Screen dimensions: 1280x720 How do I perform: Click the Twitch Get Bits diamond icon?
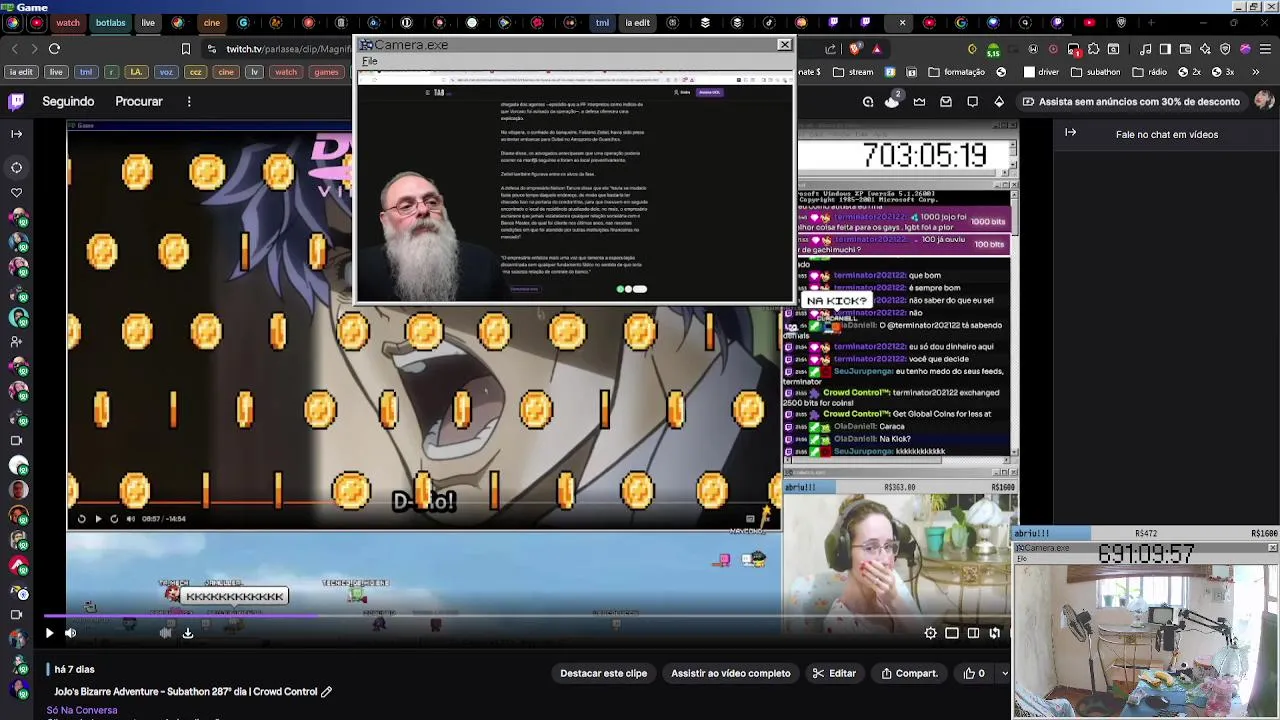(x=999, y=101)
